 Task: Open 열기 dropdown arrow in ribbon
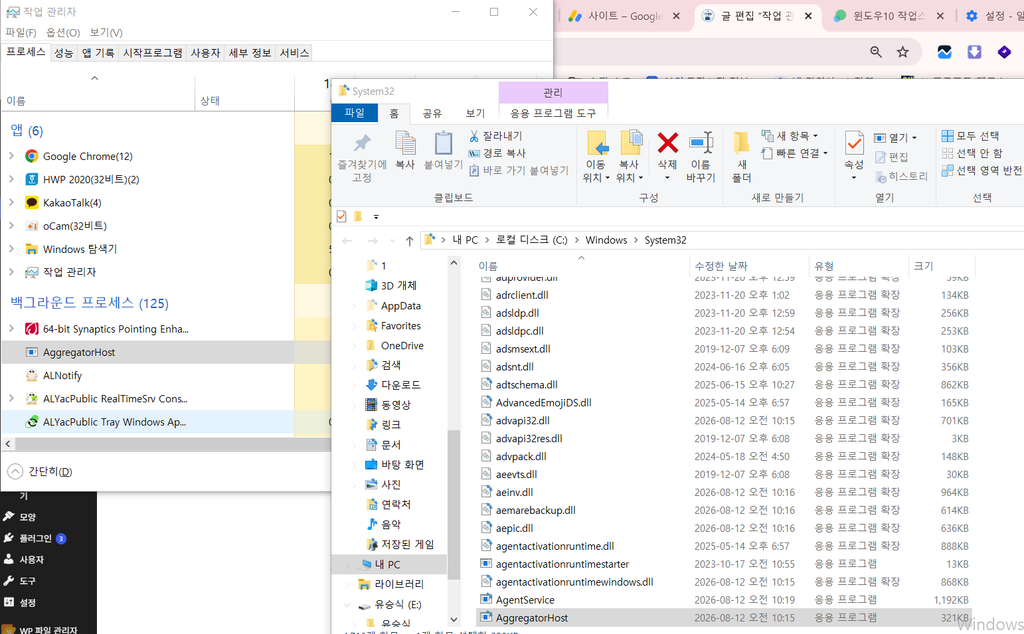914,138
